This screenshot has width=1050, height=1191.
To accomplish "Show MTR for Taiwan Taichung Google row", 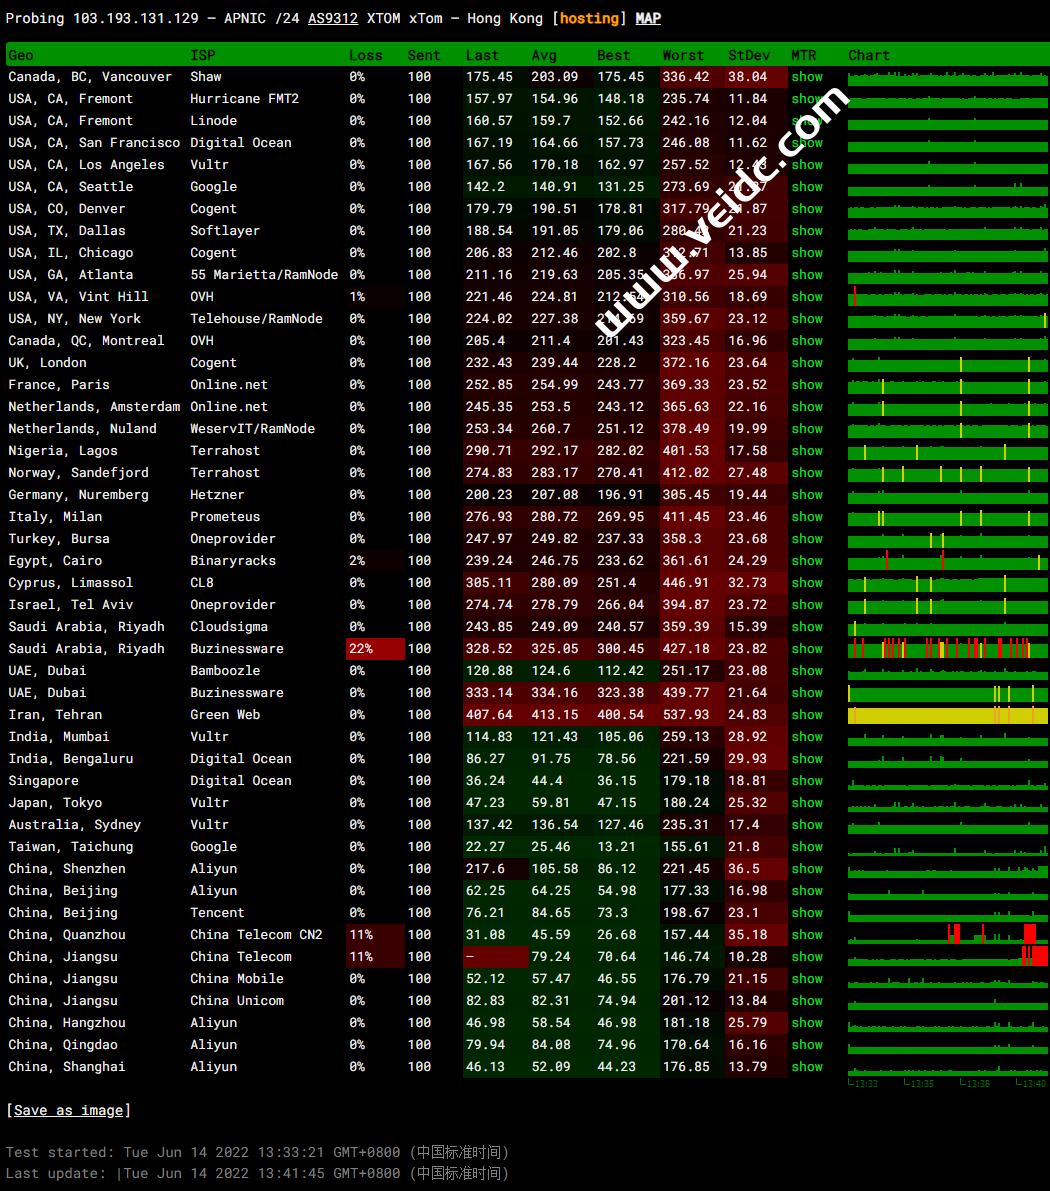I will [x=807, y=848].
